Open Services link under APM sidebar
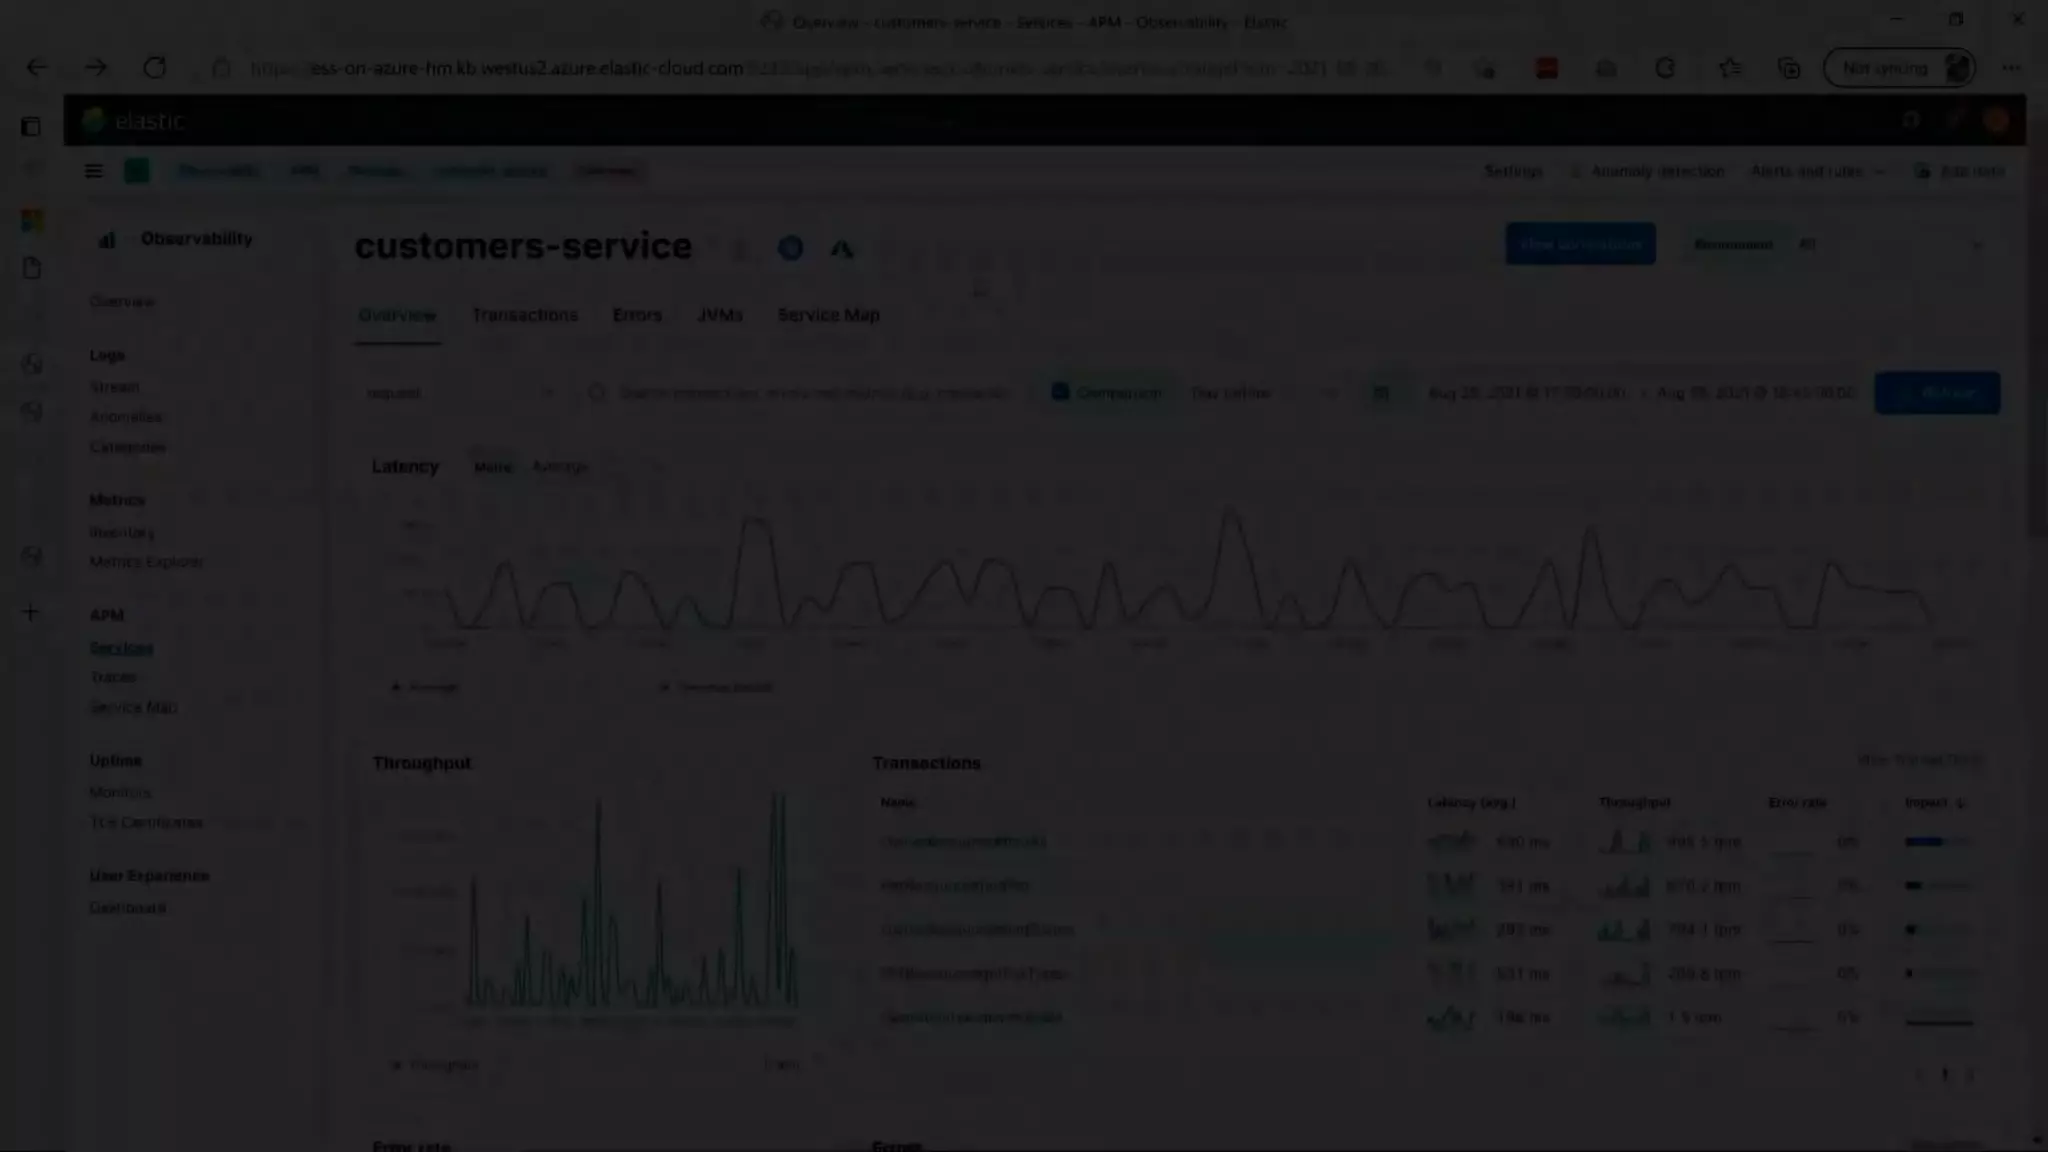This screenshot has height=1152, width=2048. (x=121, y=648)
